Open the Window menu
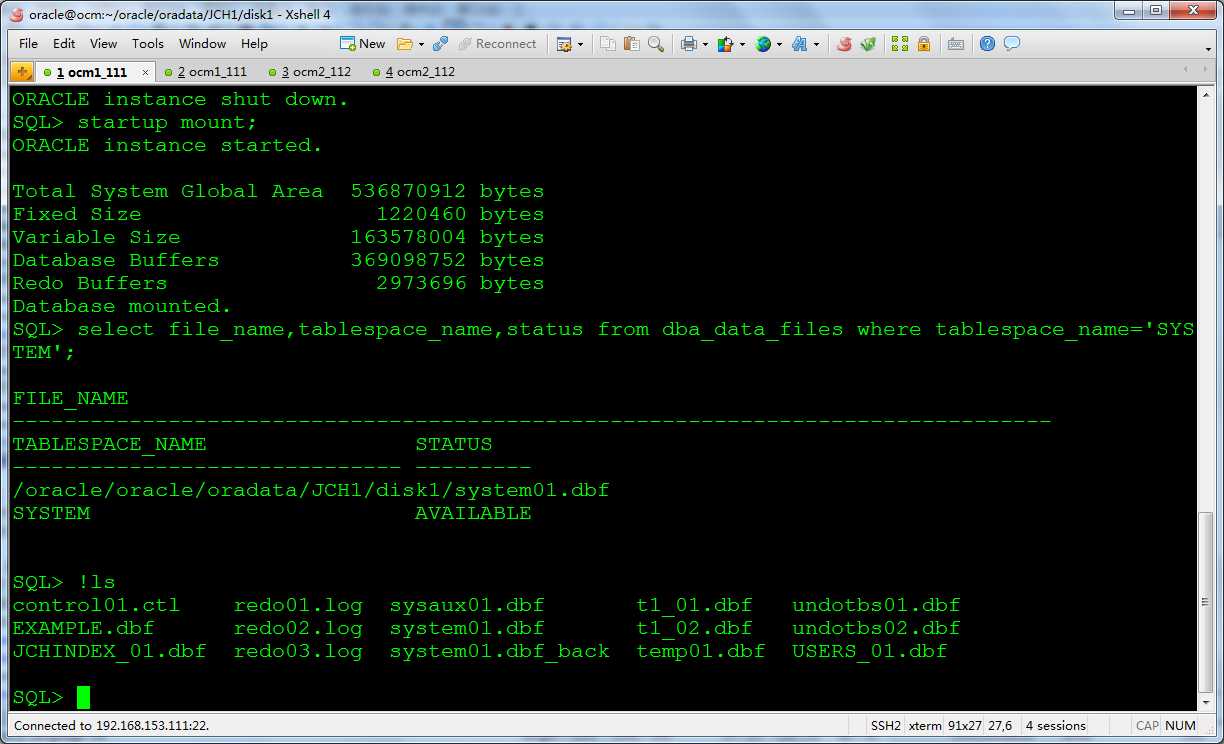Screen dimensions: 1224x744 pyautogui.click(x=202, y=44)
